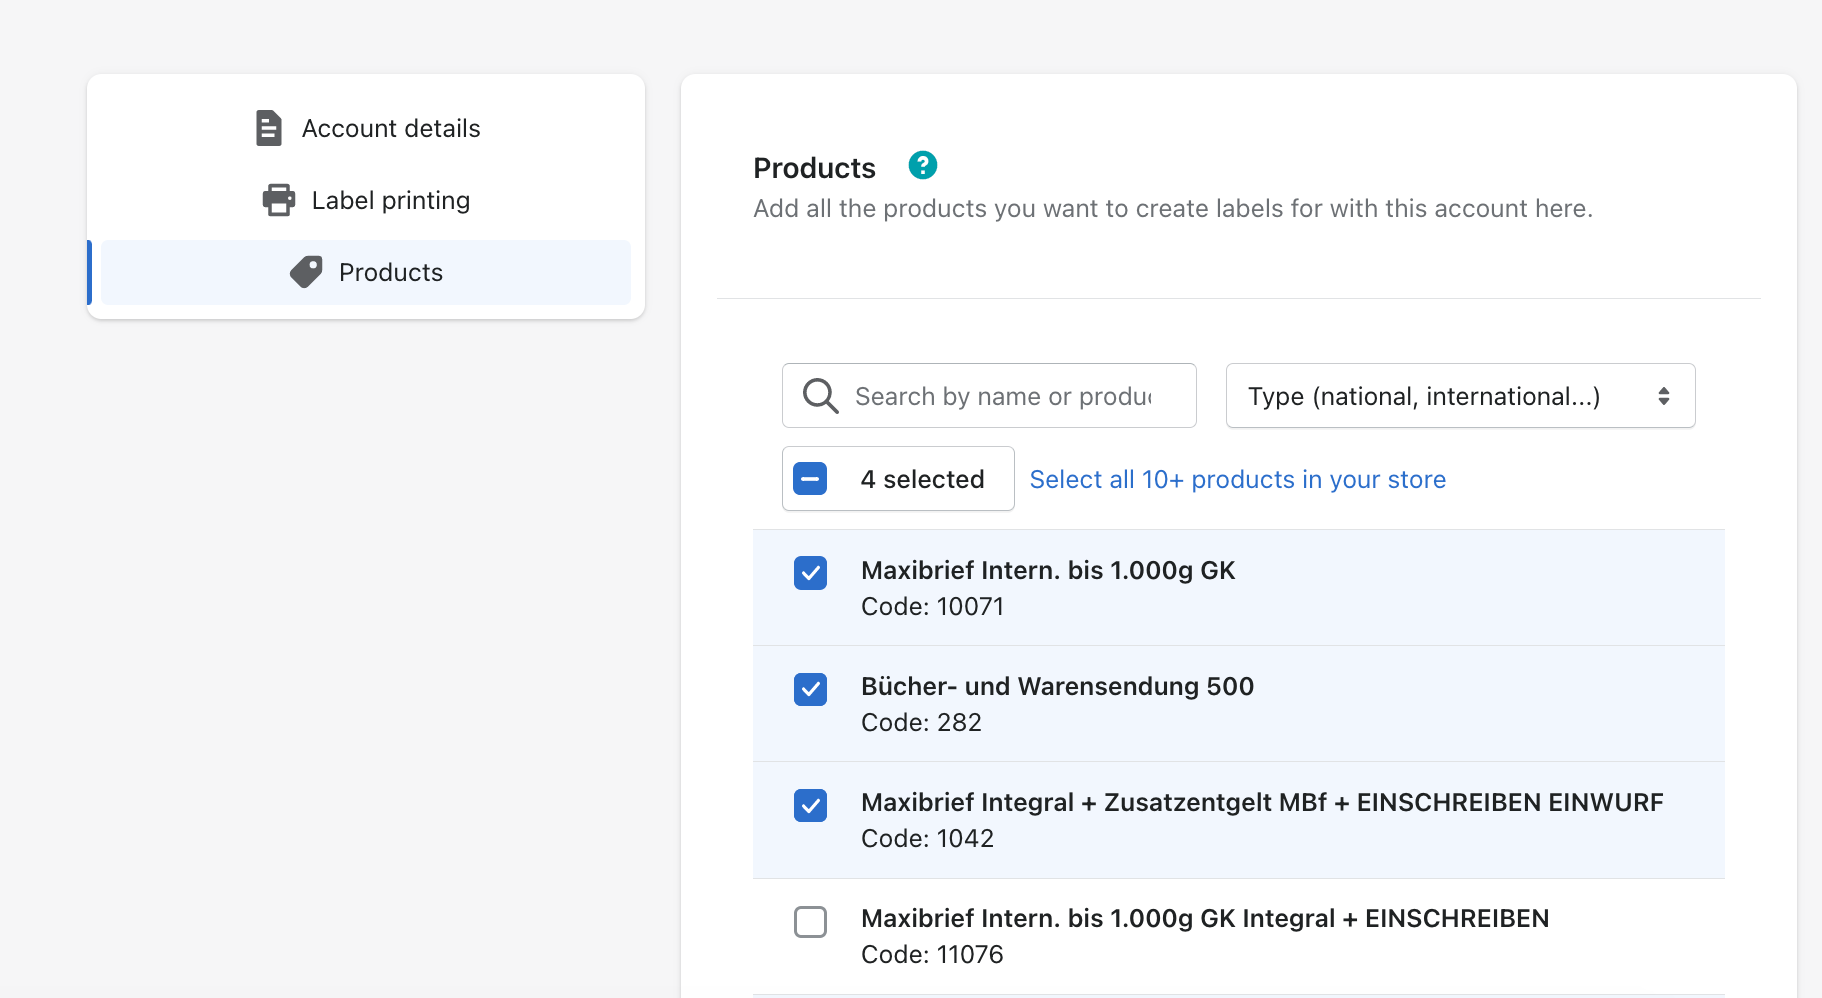Focus the Search by name field
Image resolution: width=1822 pixels, height=998 pixels.
pyautogui.click(x=989, y=396)
